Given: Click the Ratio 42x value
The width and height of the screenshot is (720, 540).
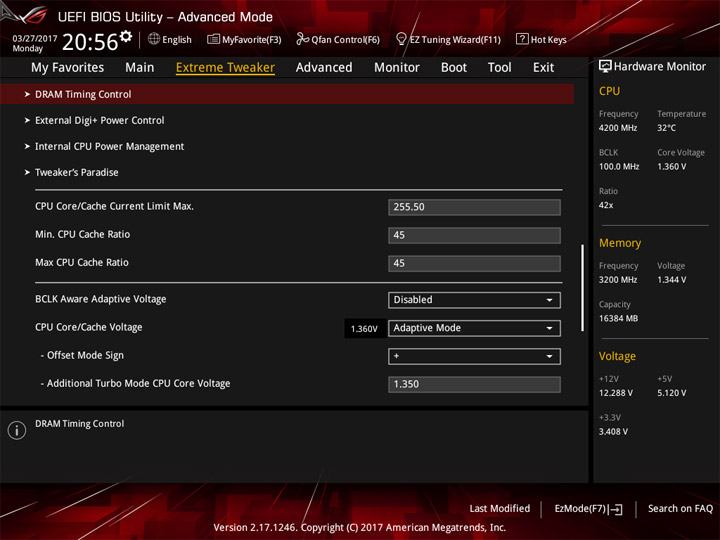Looking at the screenshot, I should [606, 205].
